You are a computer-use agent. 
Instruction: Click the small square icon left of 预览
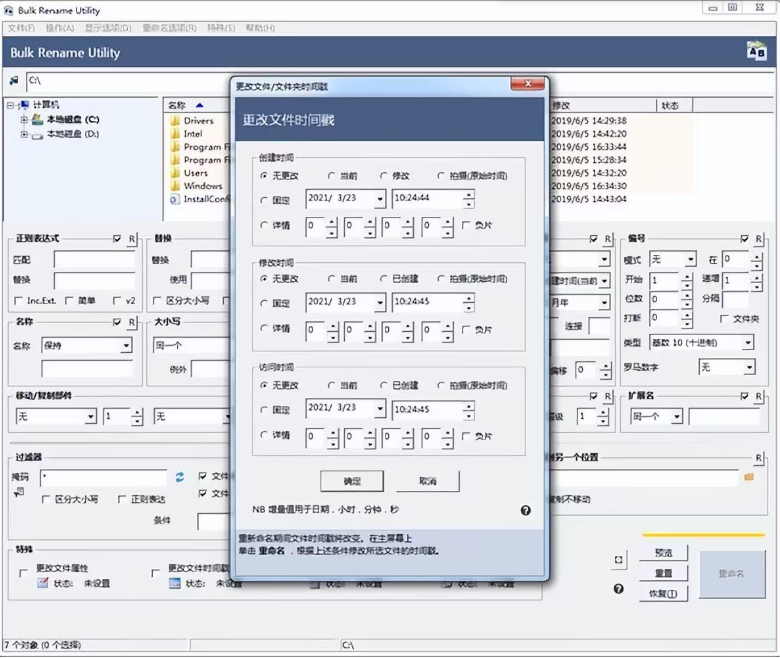point(619,559)
